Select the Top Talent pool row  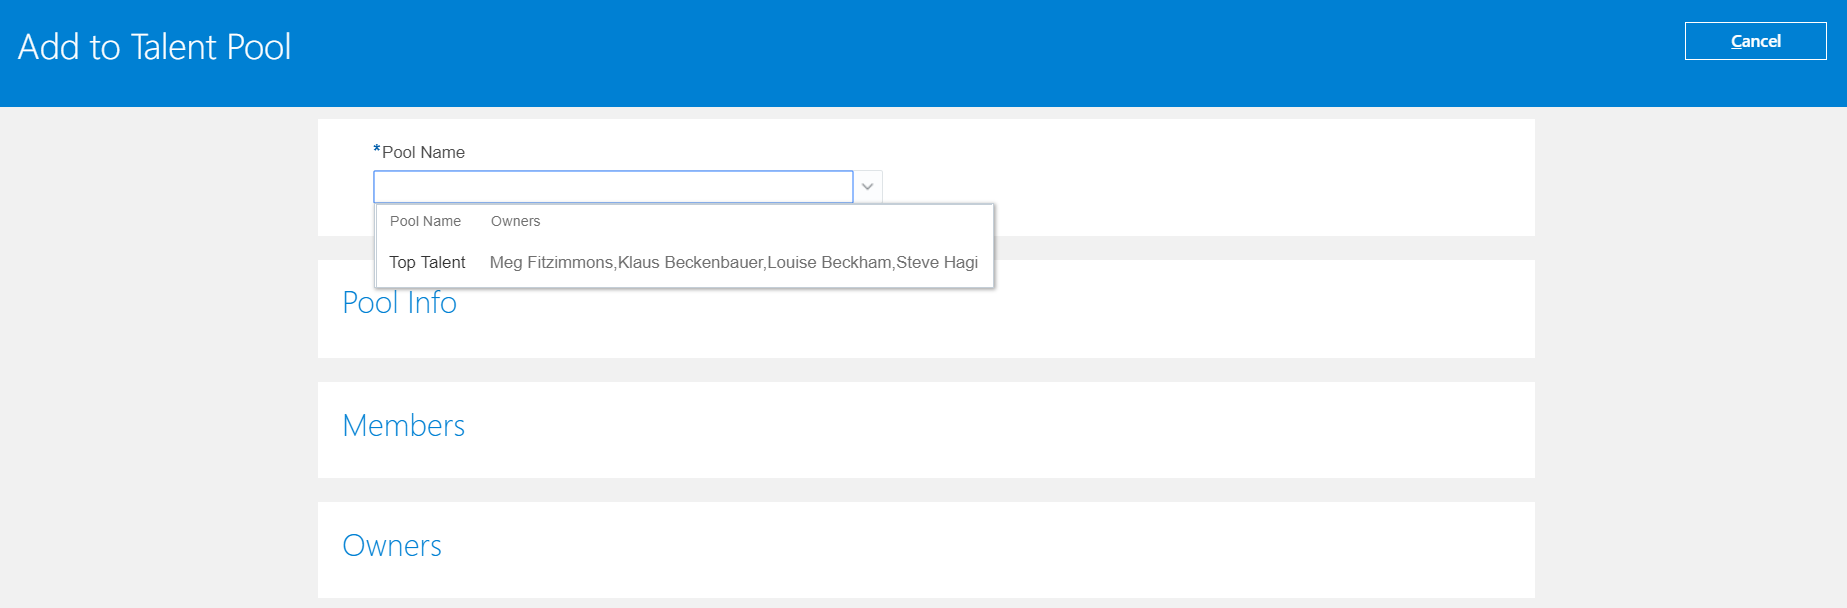point(684,262)
